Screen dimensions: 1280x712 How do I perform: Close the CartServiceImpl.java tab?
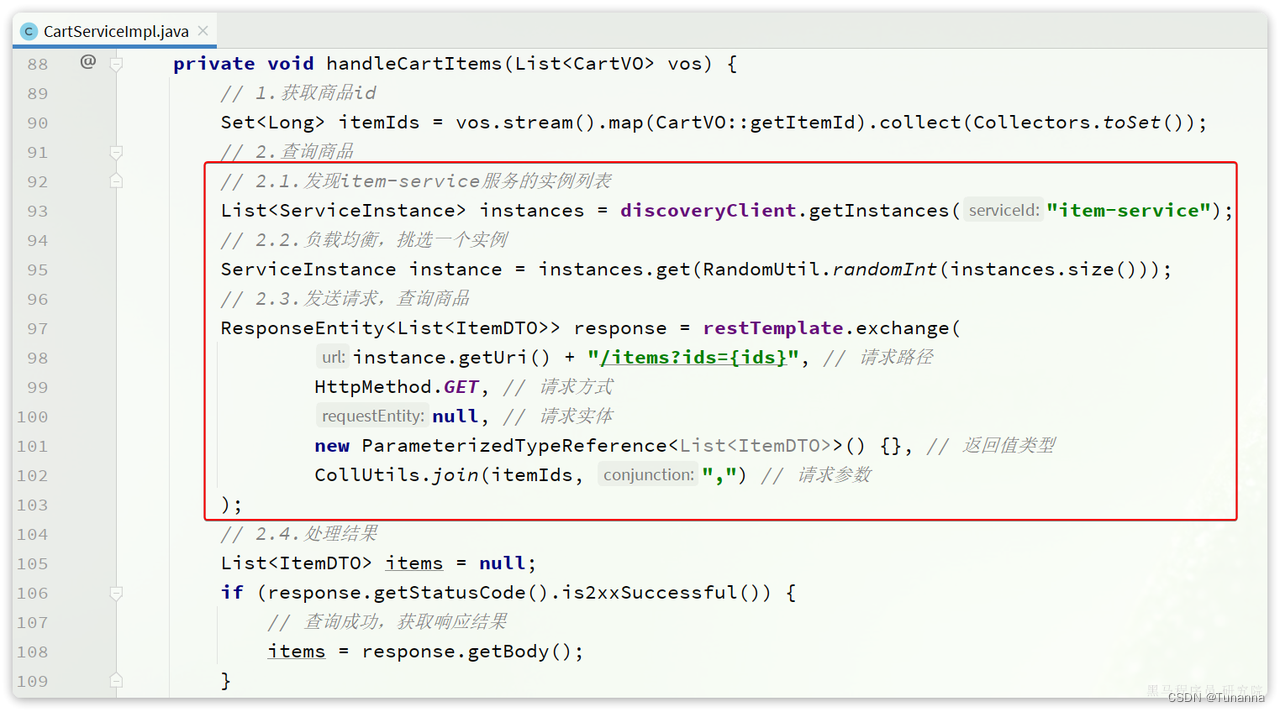(203, 31)
